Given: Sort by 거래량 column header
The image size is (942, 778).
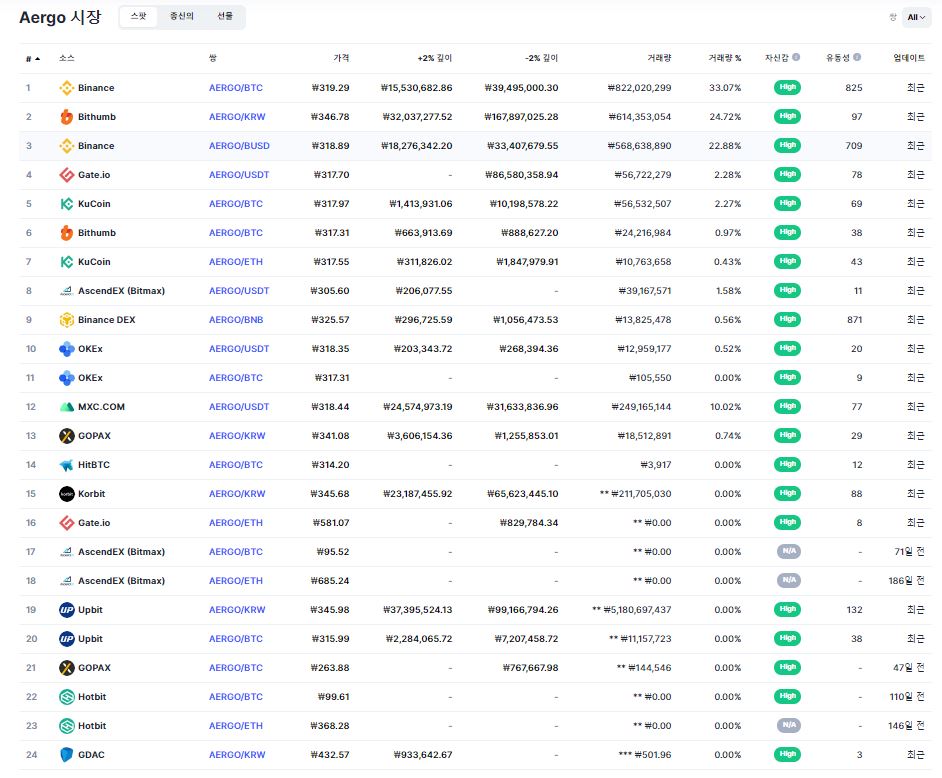Looking at the screenshot, I should pyautogui.click(x=659, y=58).
